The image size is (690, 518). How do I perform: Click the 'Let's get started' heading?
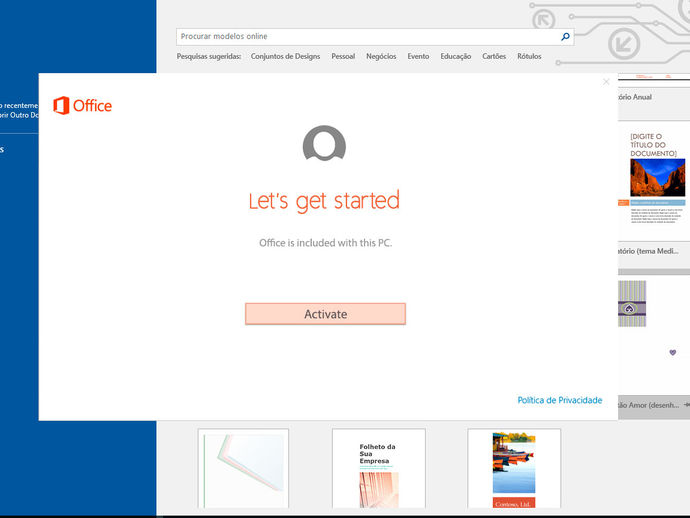coord(324,201)
